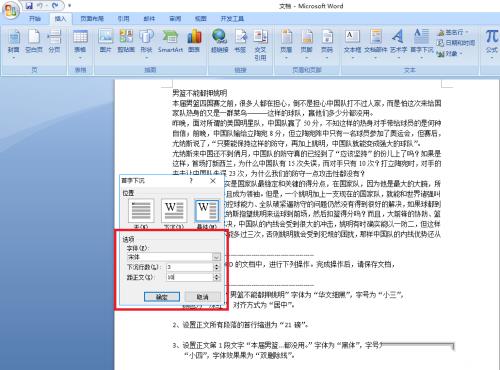Image resolution: width=500 pixels, height=370 pixels.
Task: Insert an equation (公式)
Action: coord(492,44)
